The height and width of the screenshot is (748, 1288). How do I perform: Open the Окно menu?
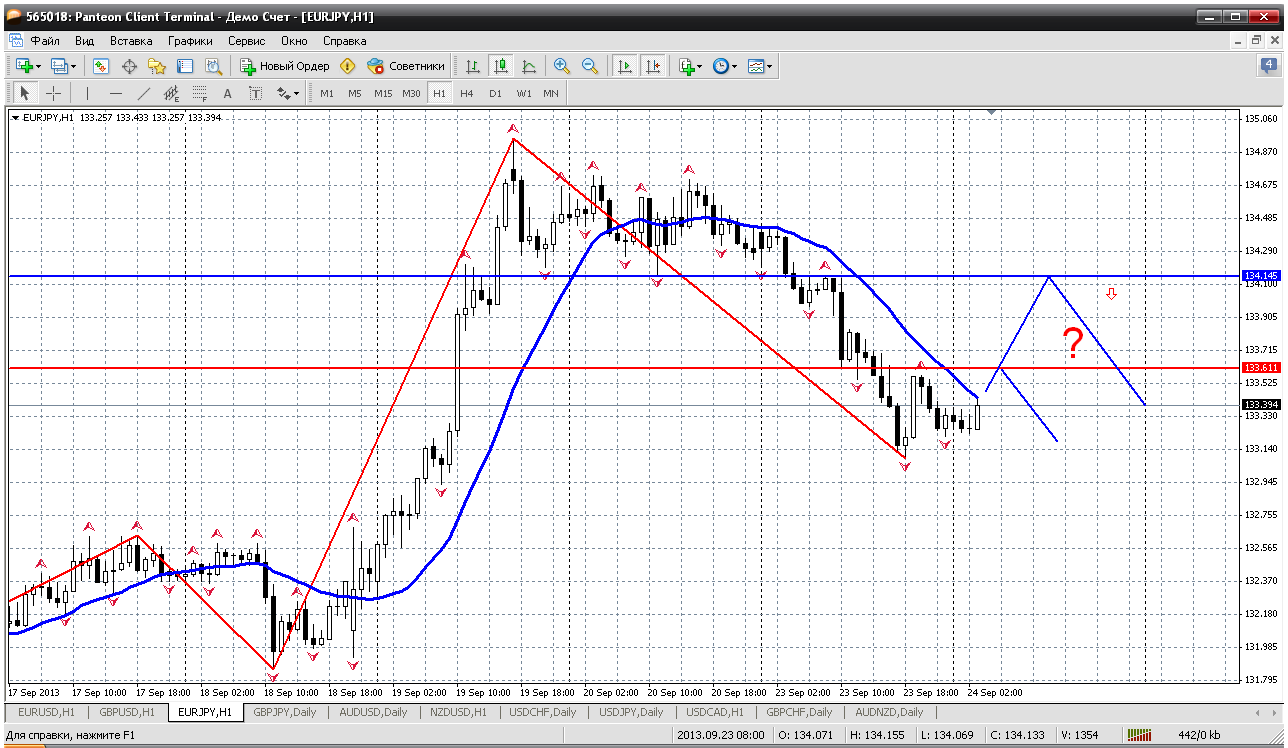[x=294, y=41]
